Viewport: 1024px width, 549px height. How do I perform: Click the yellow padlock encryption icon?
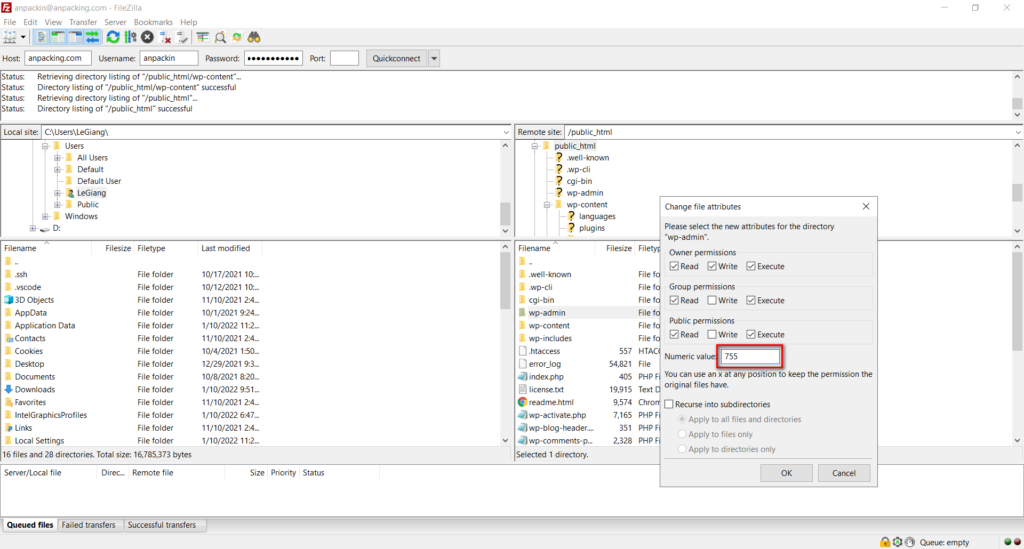click(885, 542)
